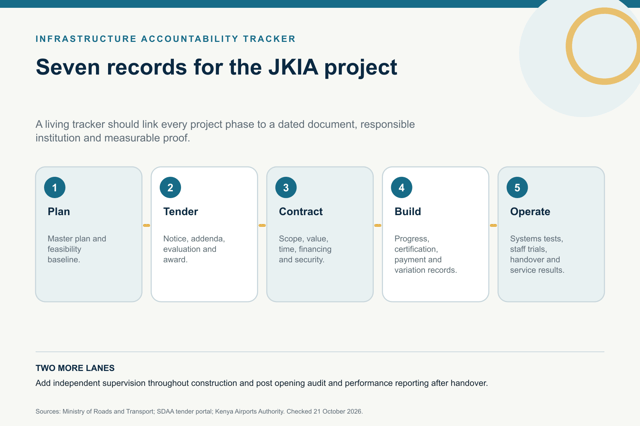The width and height of the screenshot is (640, 426).
Task: Click 'Notice, addenda, evaluation and award' text
Action: [194, 249]
